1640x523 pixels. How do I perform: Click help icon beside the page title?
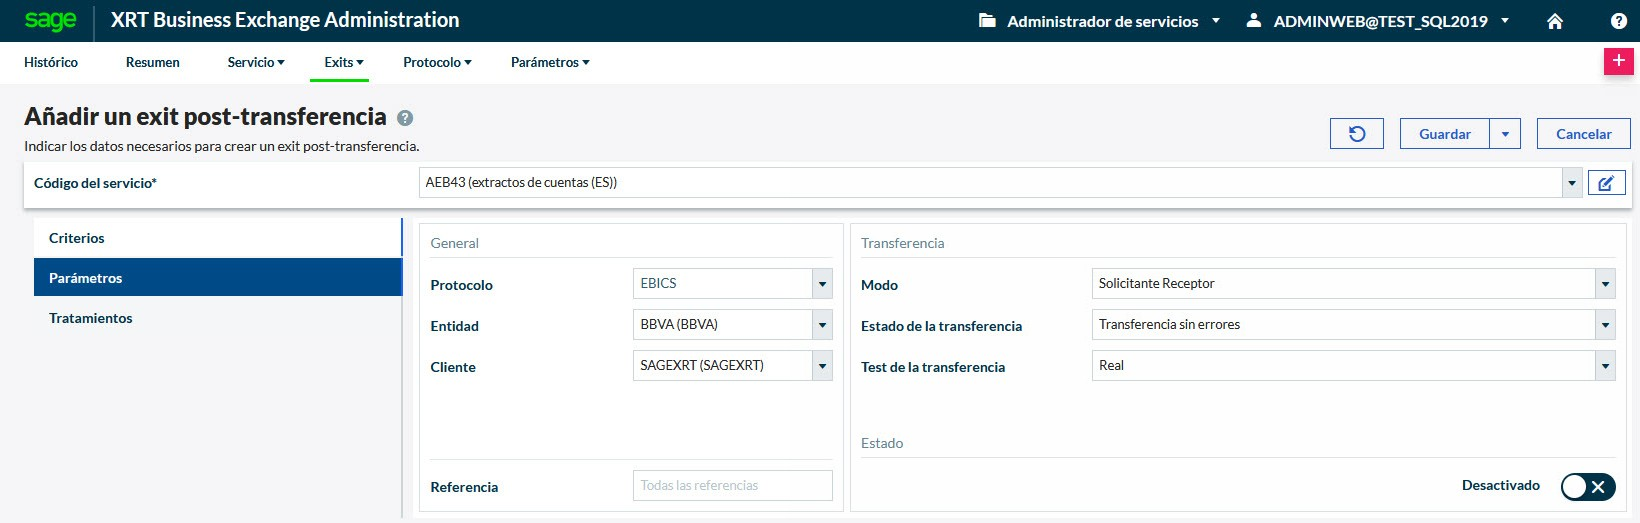pyautogui.click(x=405, y=118)
